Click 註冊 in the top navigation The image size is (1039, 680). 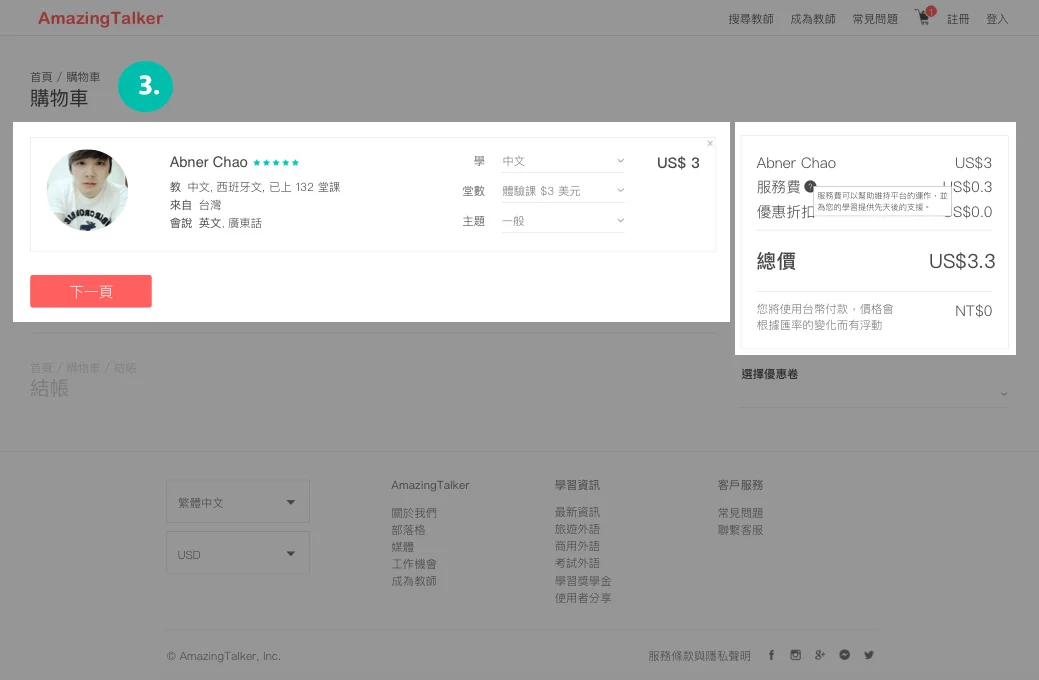tap(958, 19)
